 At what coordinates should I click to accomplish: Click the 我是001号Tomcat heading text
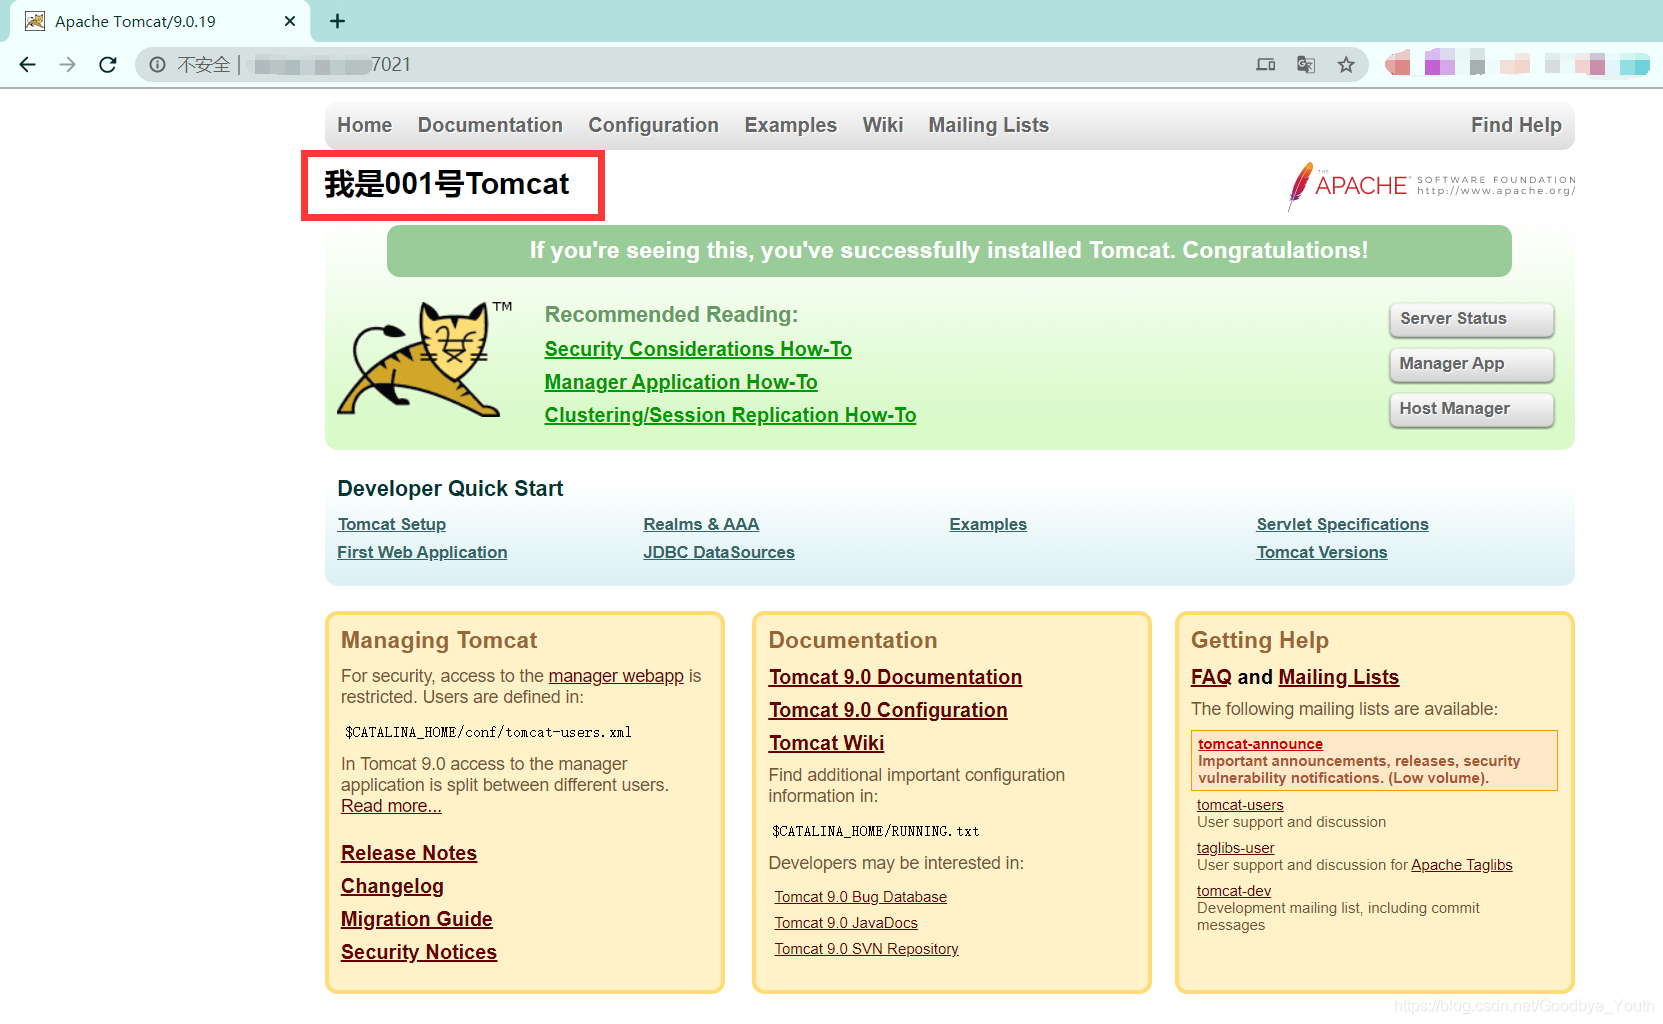(447, 184)
